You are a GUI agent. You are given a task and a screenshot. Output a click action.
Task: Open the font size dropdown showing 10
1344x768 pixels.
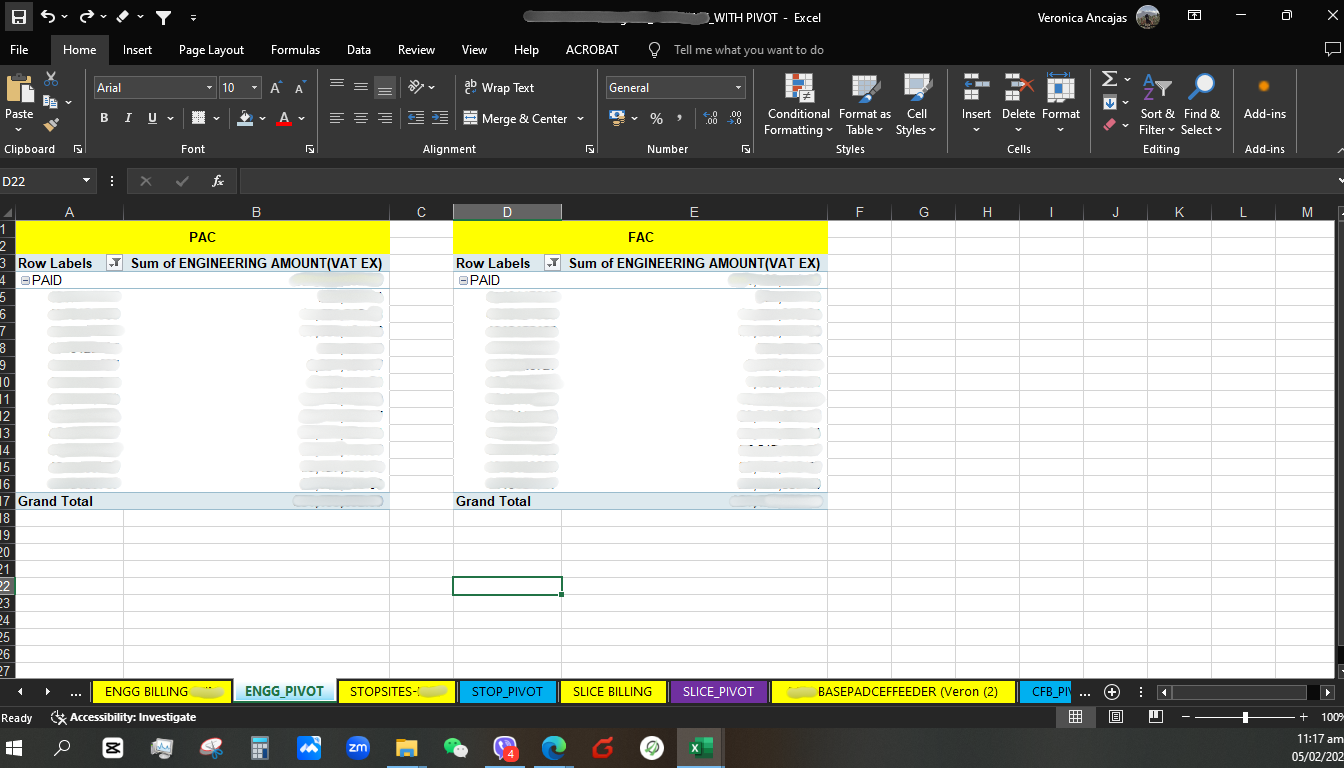[255, 88]
